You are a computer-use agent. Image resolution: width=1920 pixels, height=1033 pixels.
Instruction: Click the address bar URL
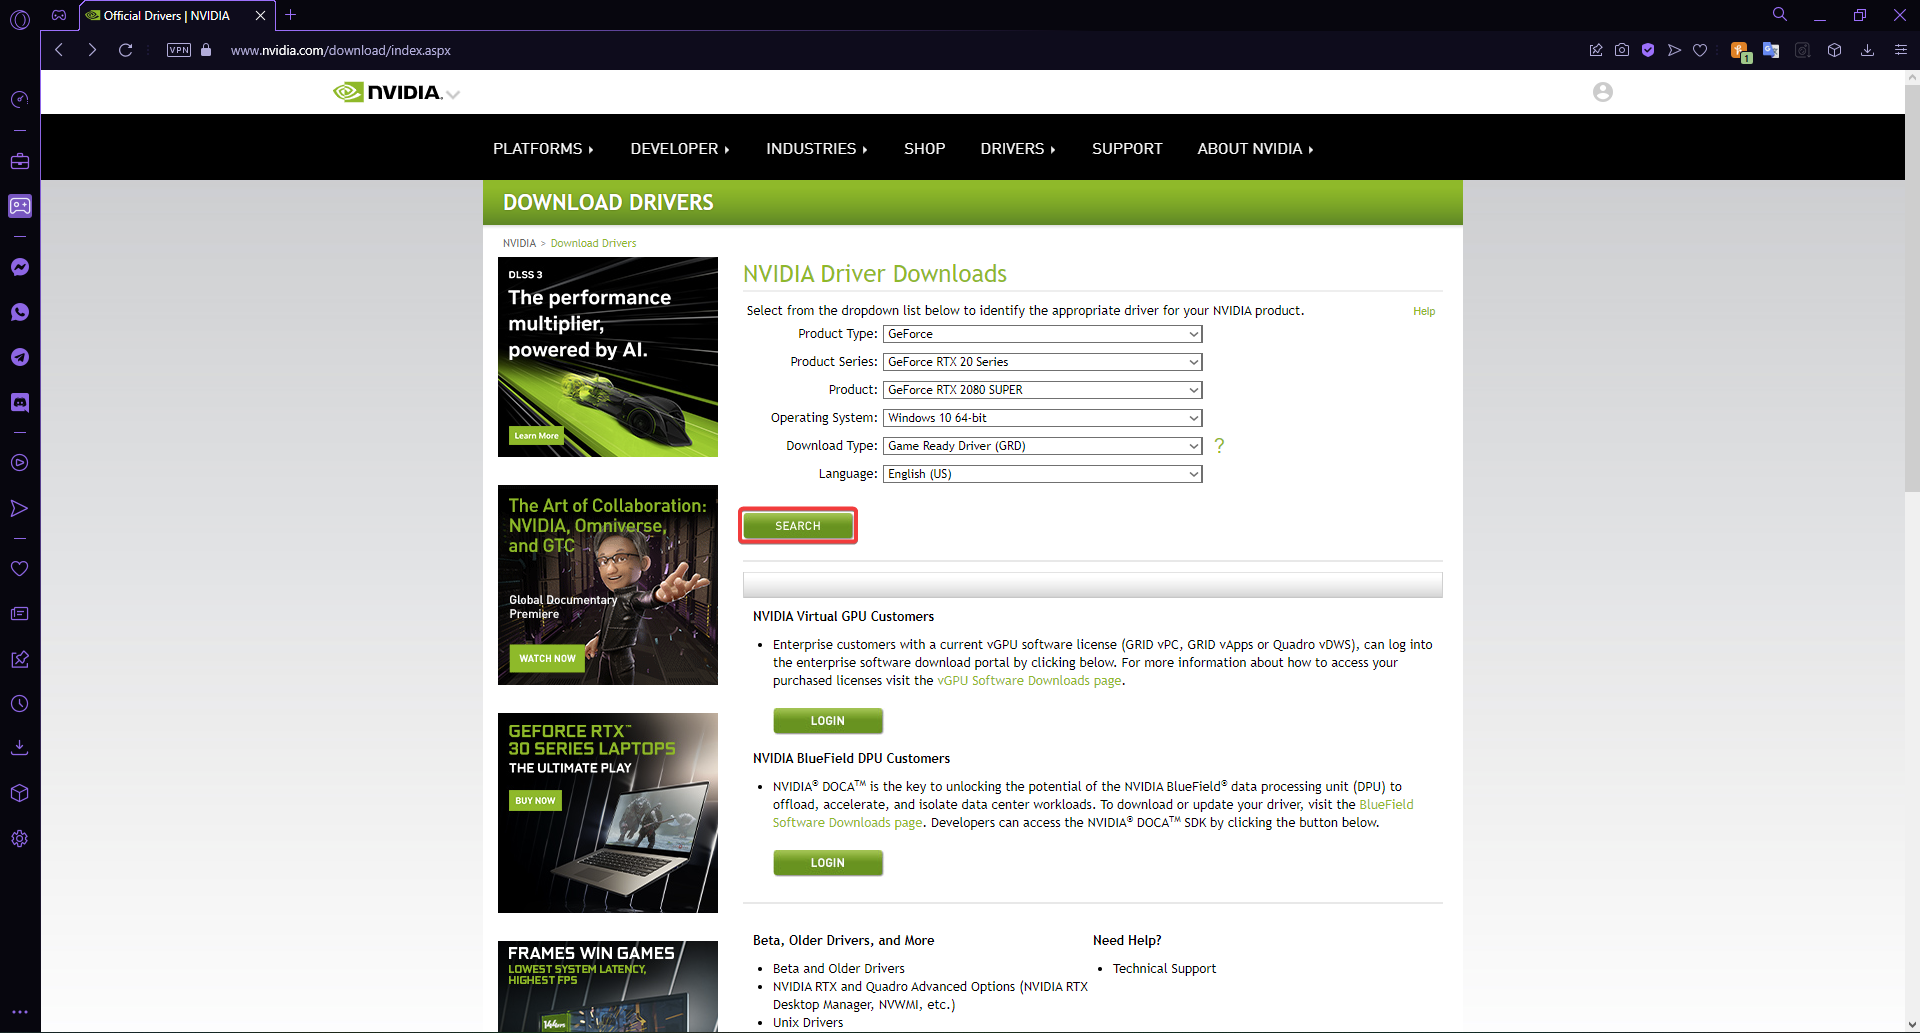point(340,50)
